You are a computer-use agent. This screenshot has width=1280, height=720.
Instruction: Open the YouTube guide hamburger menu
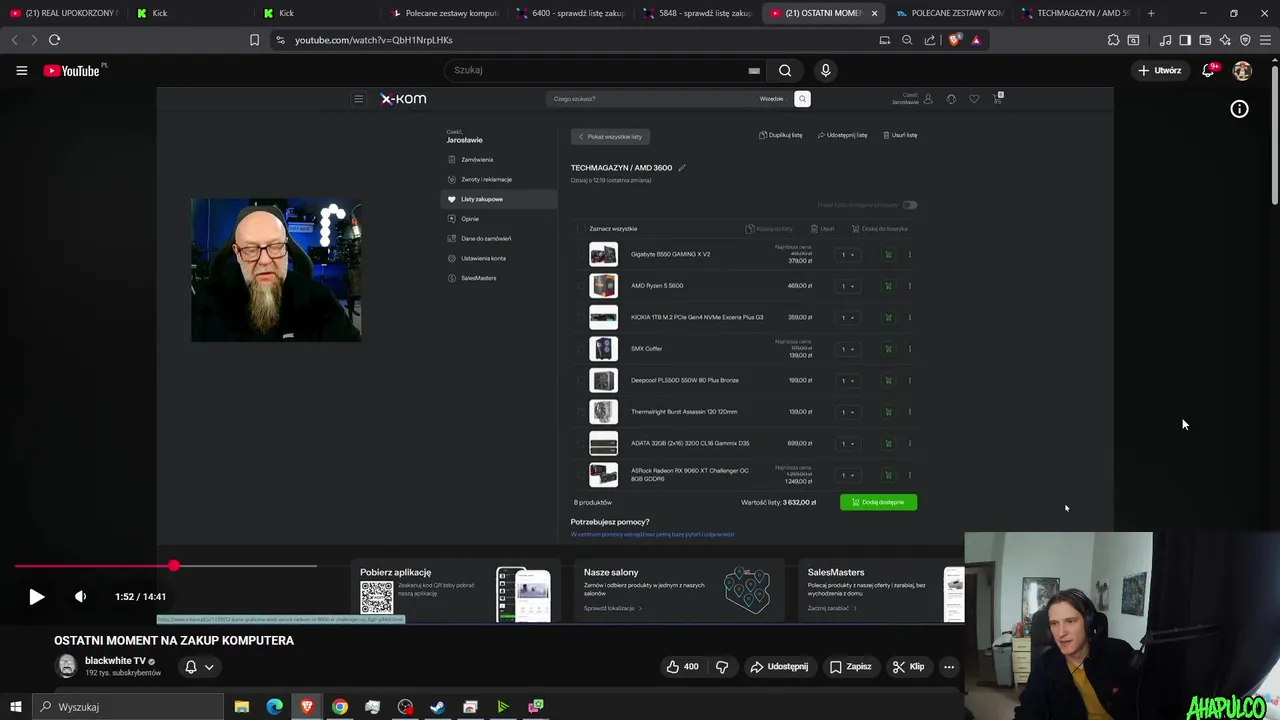21,71
